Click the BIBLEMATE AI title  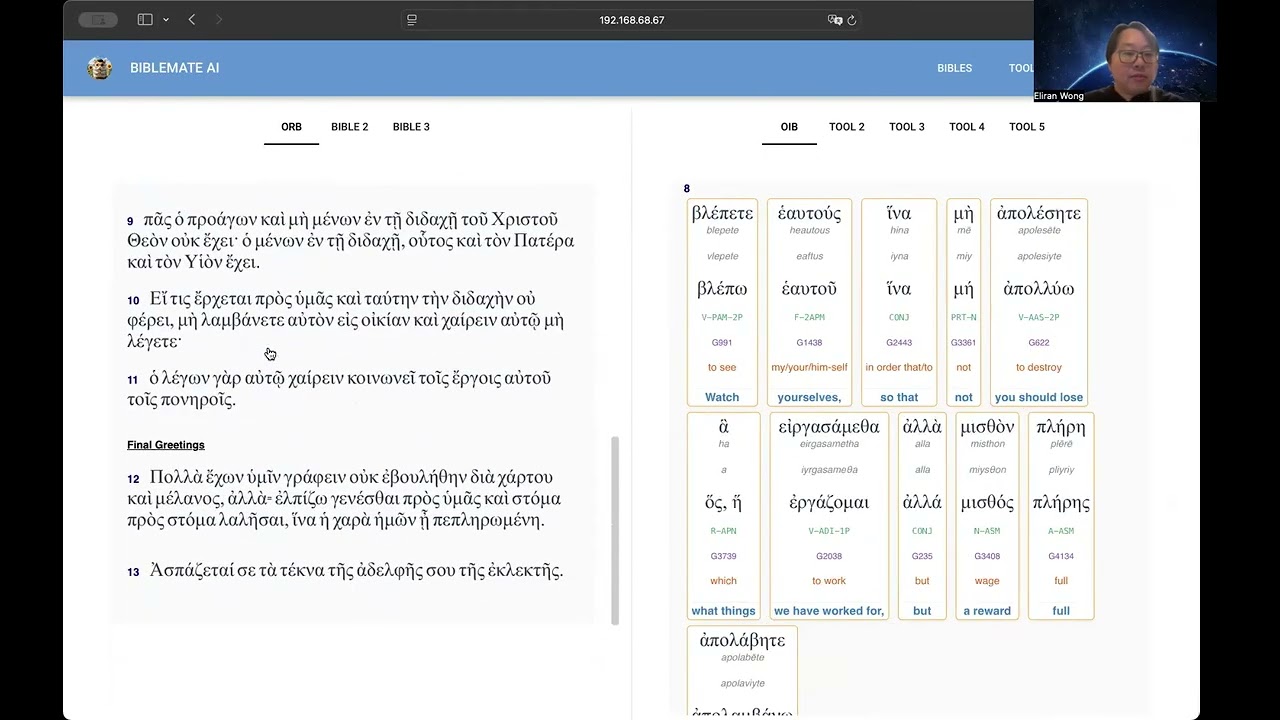coord(174,68)
